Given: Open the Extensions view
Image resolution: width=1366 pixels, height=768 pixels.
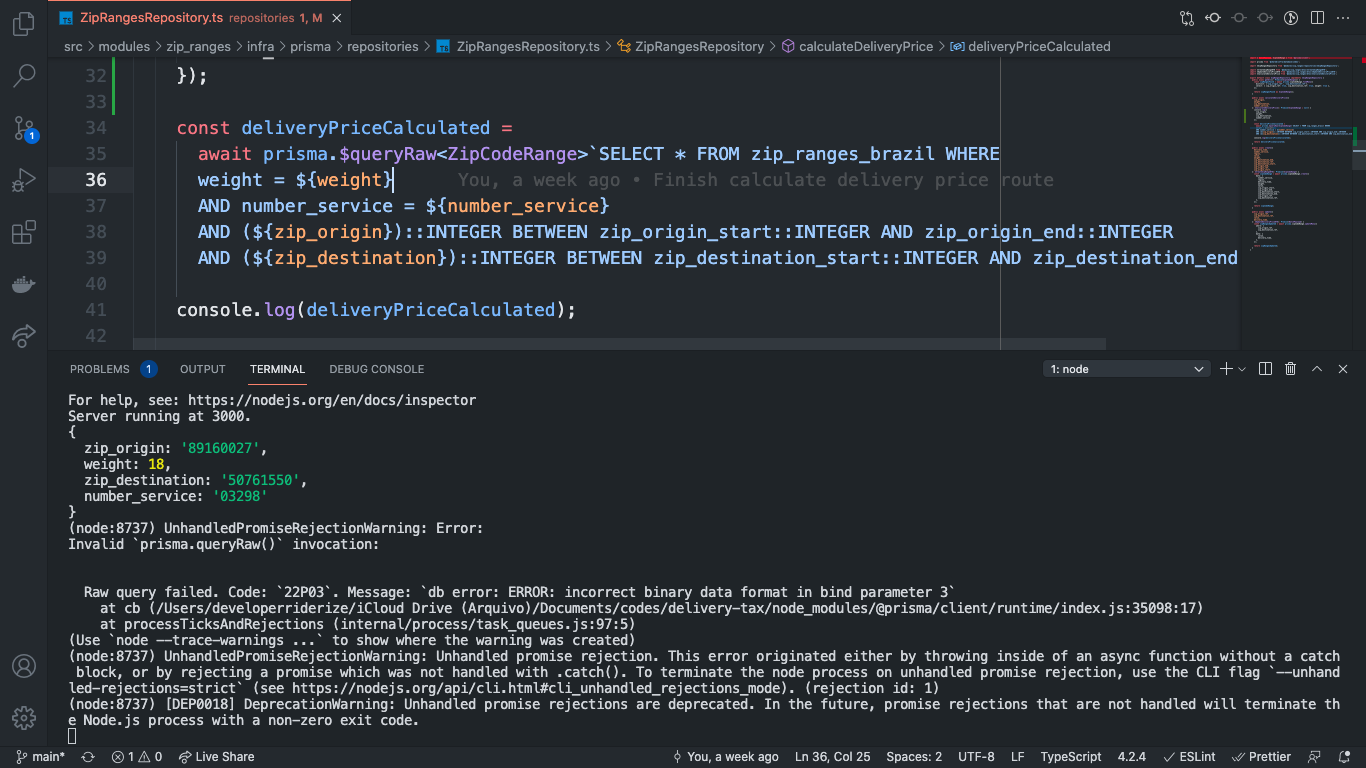Looking at the screenshot, I should (24, 232).
